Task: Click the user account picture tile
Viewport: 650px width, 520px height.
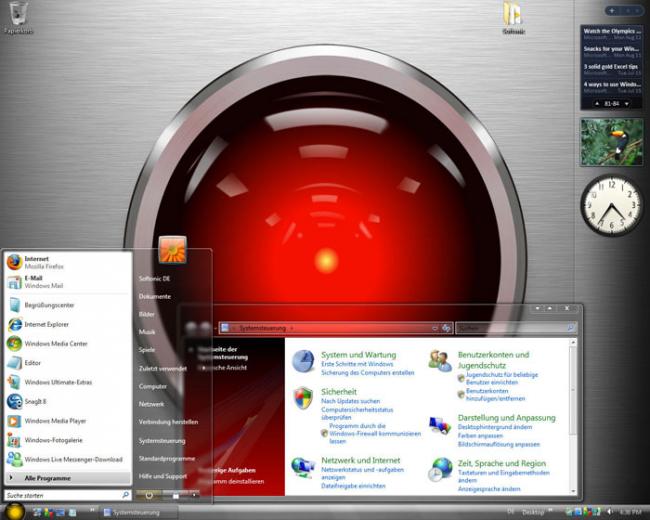Action: [172, 250]
